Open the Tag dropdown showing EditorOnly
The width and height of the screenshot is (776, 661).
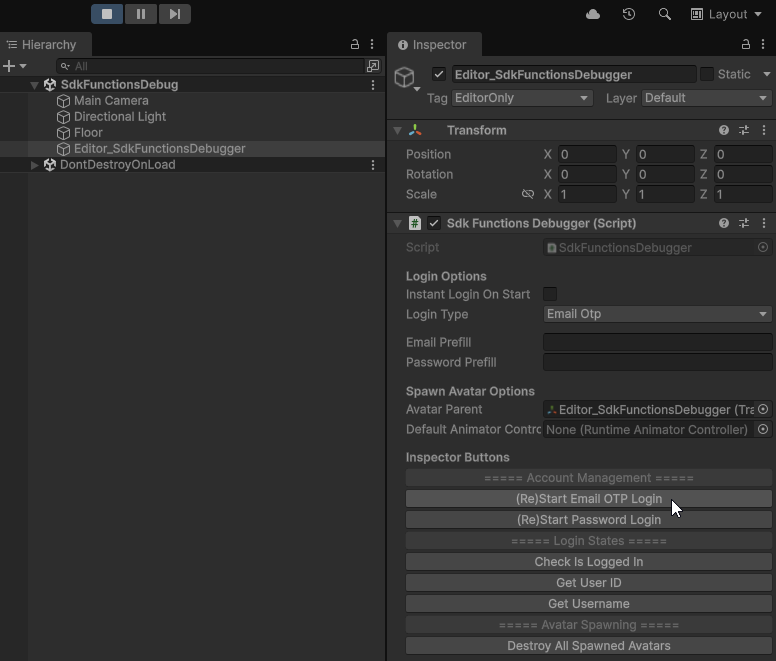click(x=521, y=98)
